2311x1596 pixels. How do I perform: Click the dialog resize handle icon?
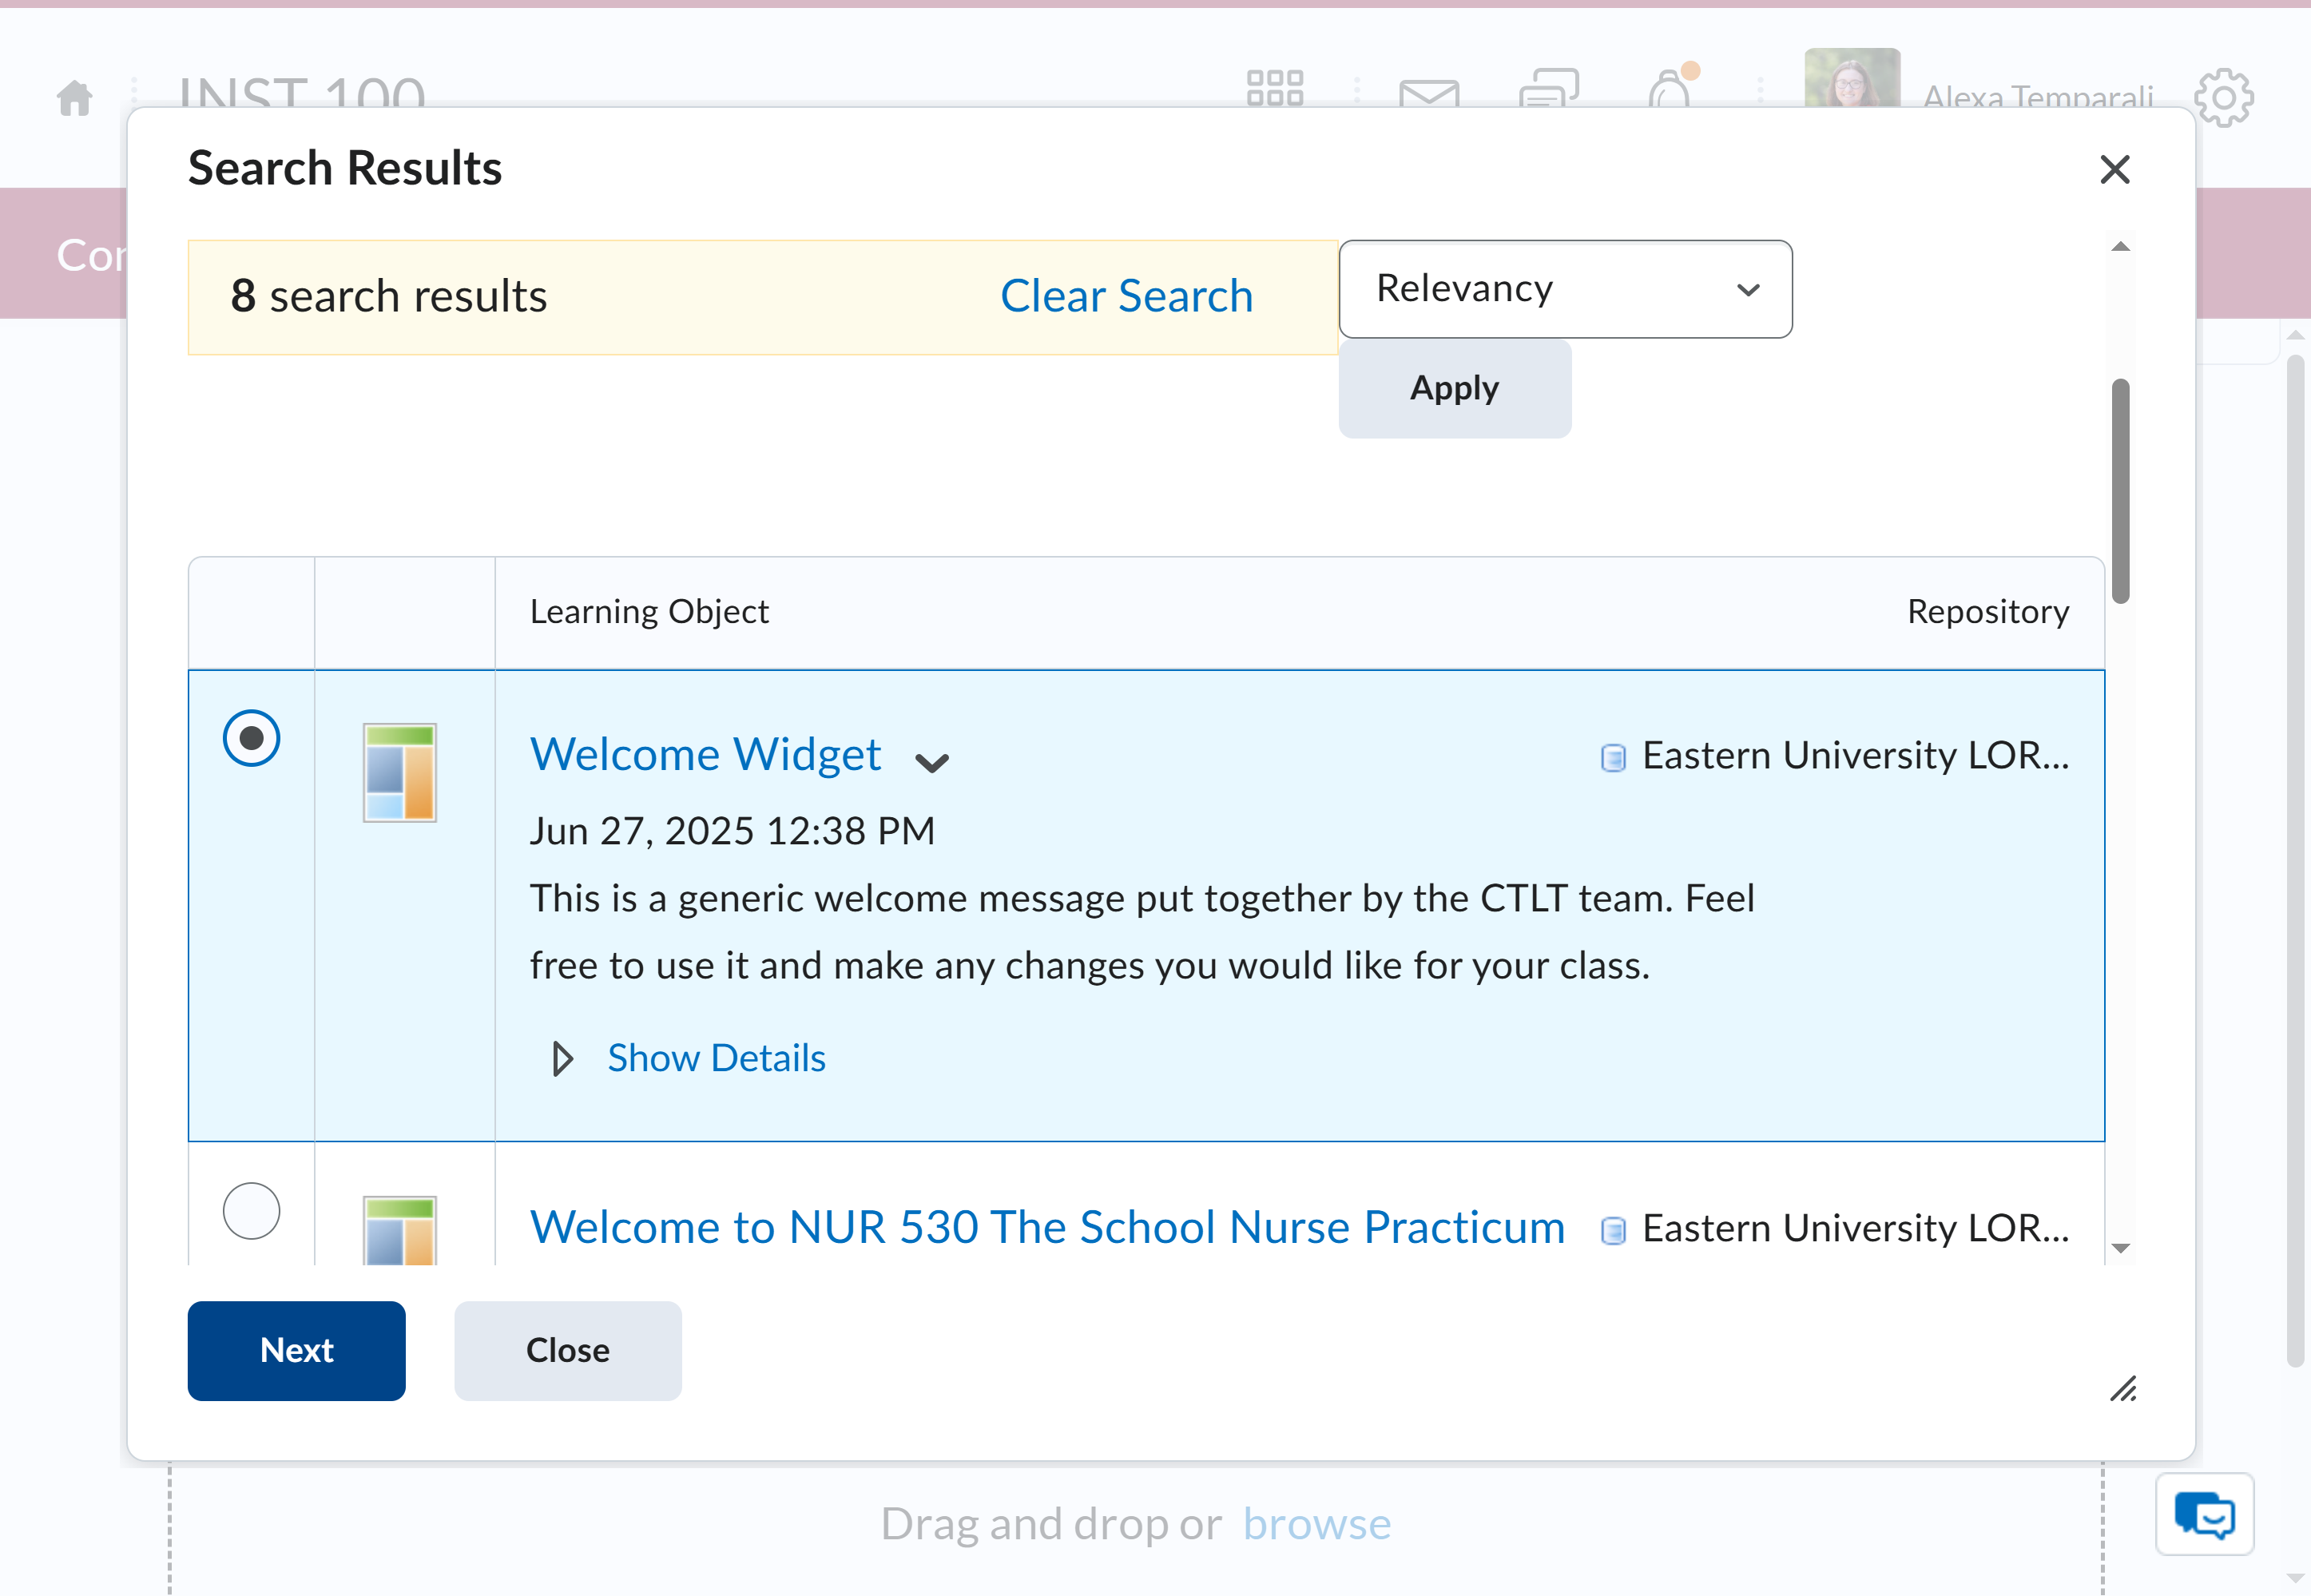(x=2123, y=1389)
